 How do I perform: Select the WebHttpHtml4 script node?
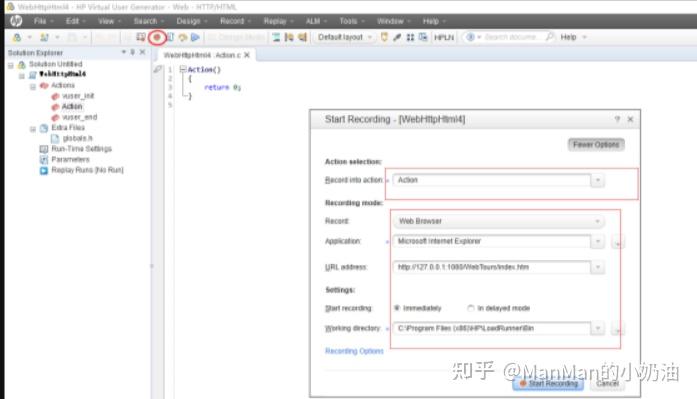pos(62,74)
